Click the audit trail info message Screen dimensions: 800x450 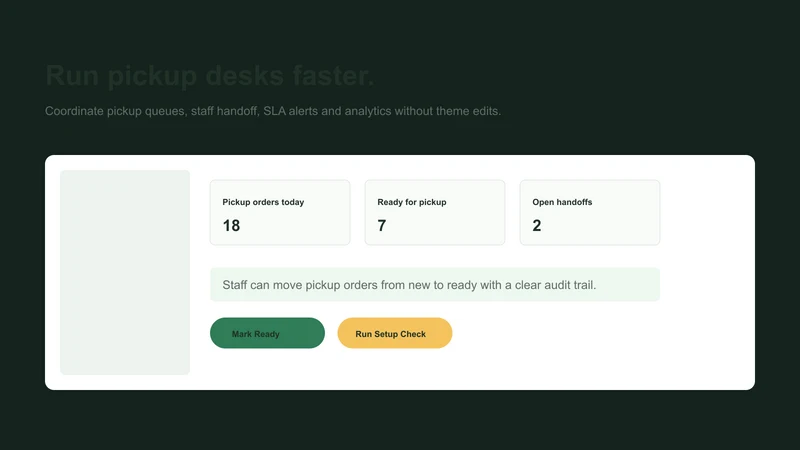(x=435, y=285)
